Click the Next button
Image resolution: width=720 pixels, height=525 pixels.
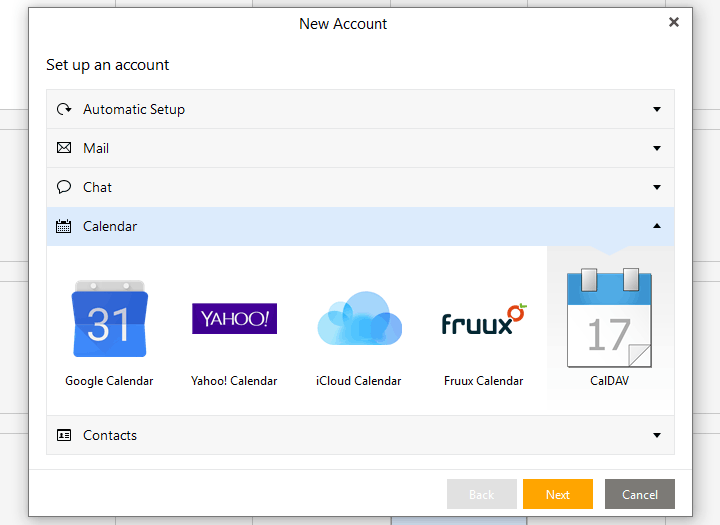(x=558, y=494)
